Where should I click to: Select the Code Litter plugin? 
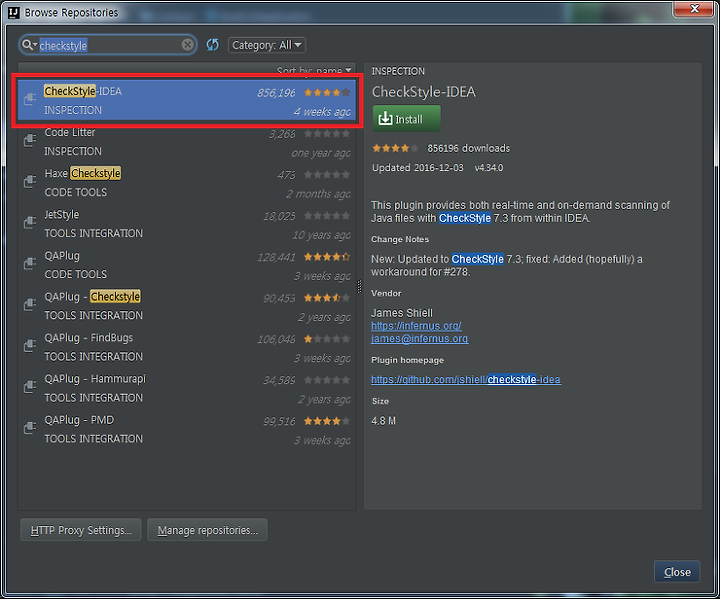187,142
